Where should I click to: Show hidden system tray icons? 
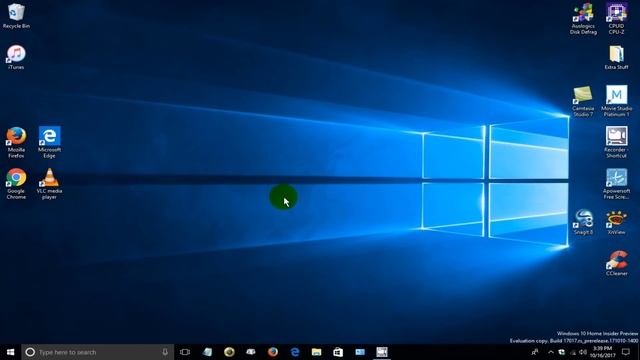click(551, 352)
